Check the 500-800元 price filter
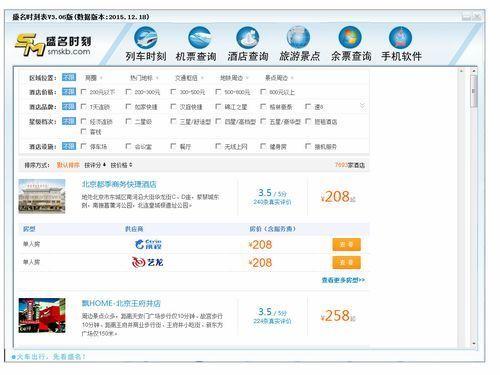 point(218,92)
